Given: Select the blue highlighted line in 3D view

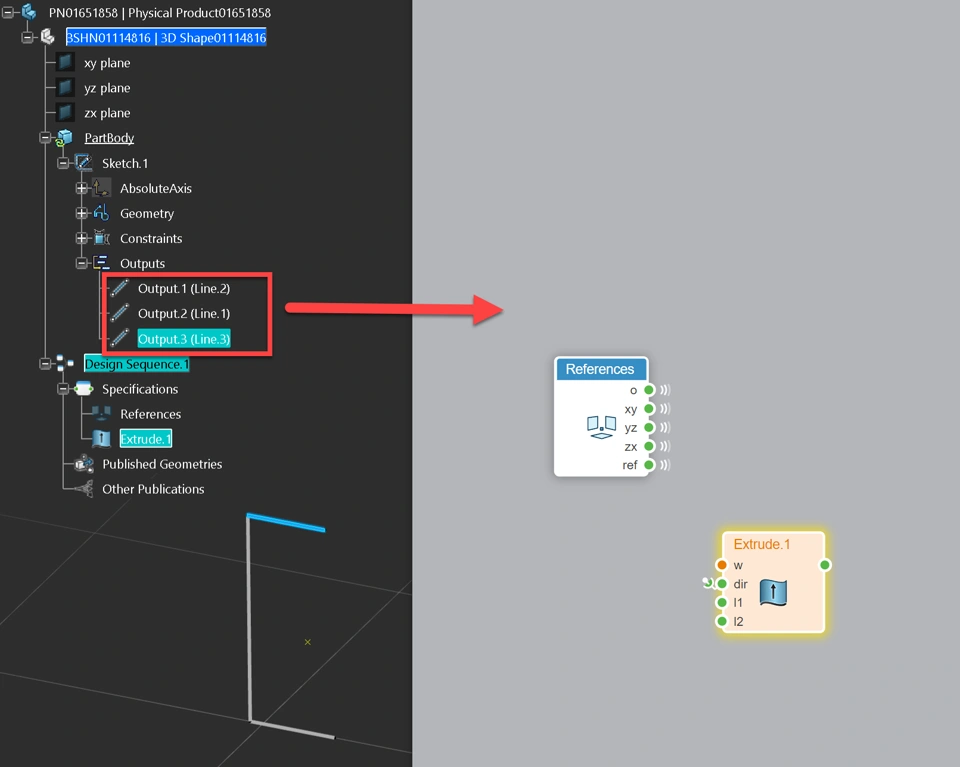Looking at the screenshot, I should coord(286,522).
